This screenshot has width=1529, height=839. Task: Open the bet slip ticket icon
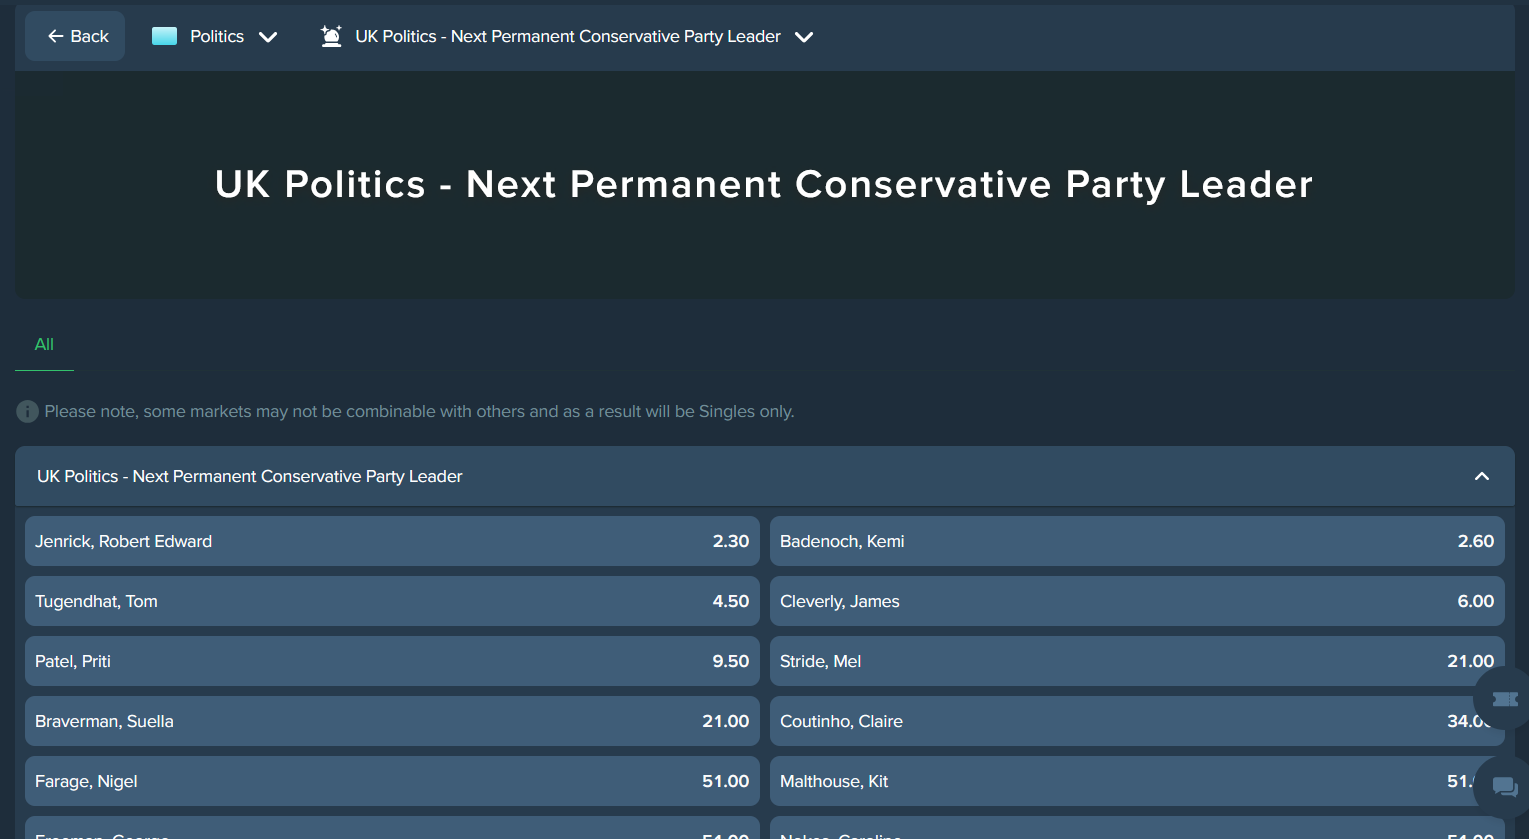(1504, 699)
